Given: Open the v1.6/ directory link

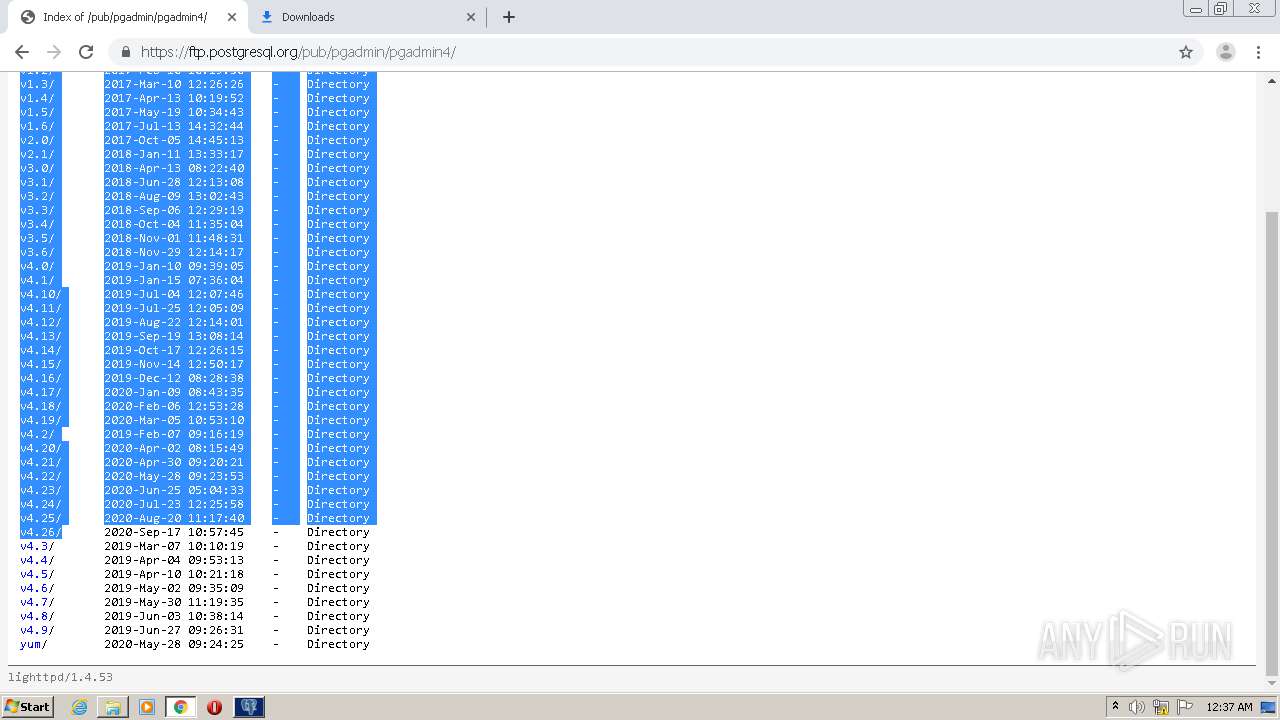Looking at the screenshot, I should pyautogui.click(x=37, y=126).
